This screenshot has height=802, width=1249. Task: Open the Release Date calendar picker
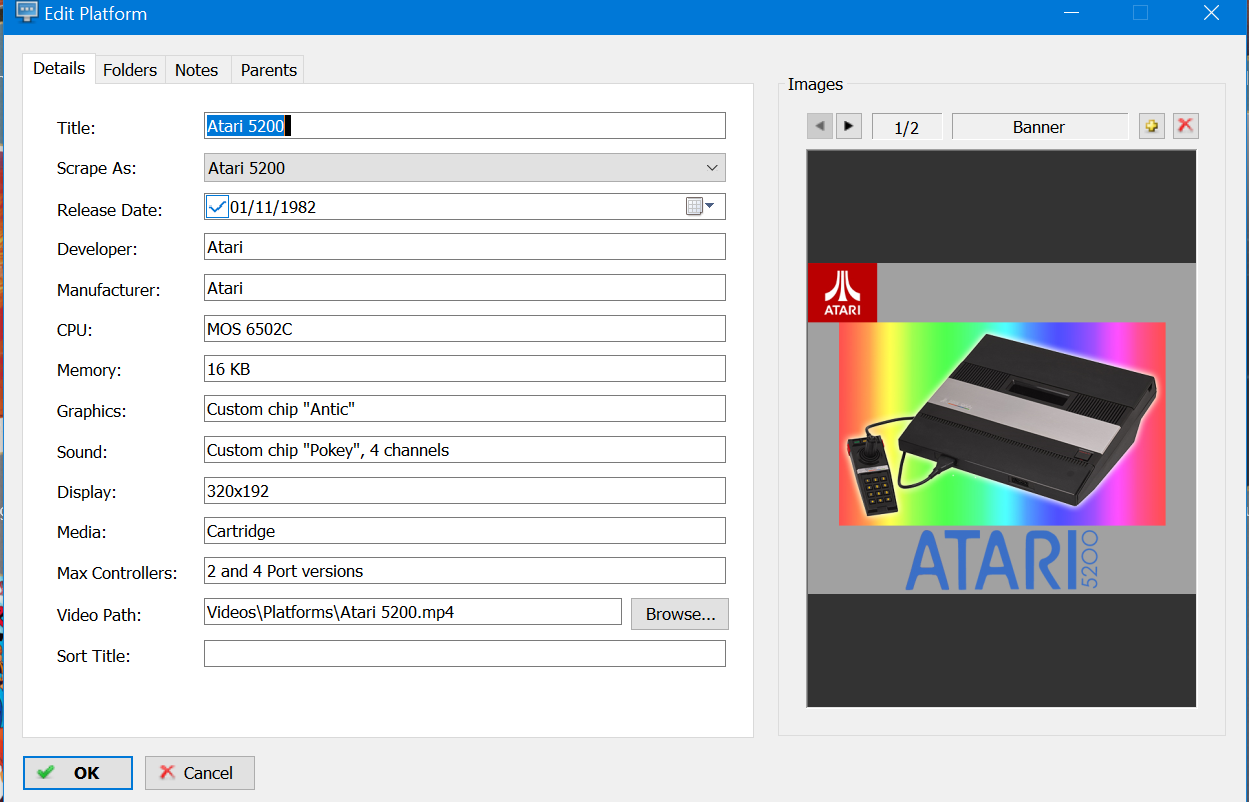(x=701, y=207)
